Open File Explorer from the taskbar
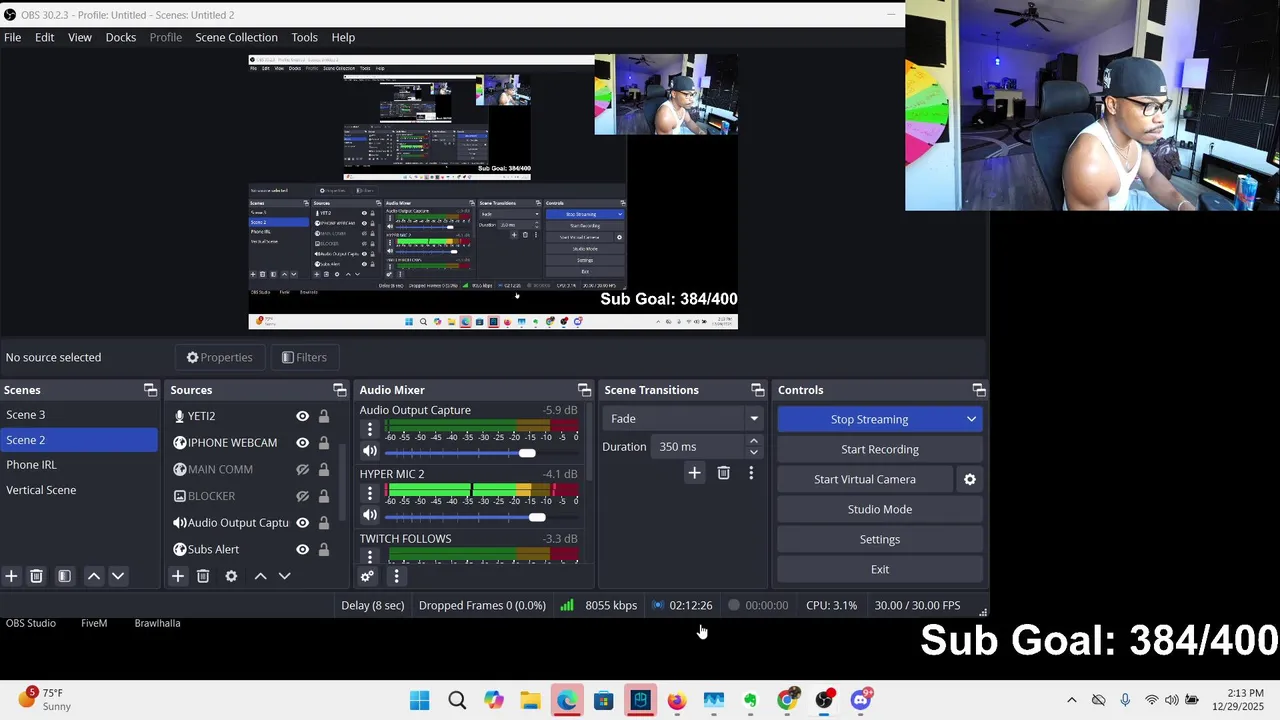Viewport: 1280px width, 720px height. (530, 700)
